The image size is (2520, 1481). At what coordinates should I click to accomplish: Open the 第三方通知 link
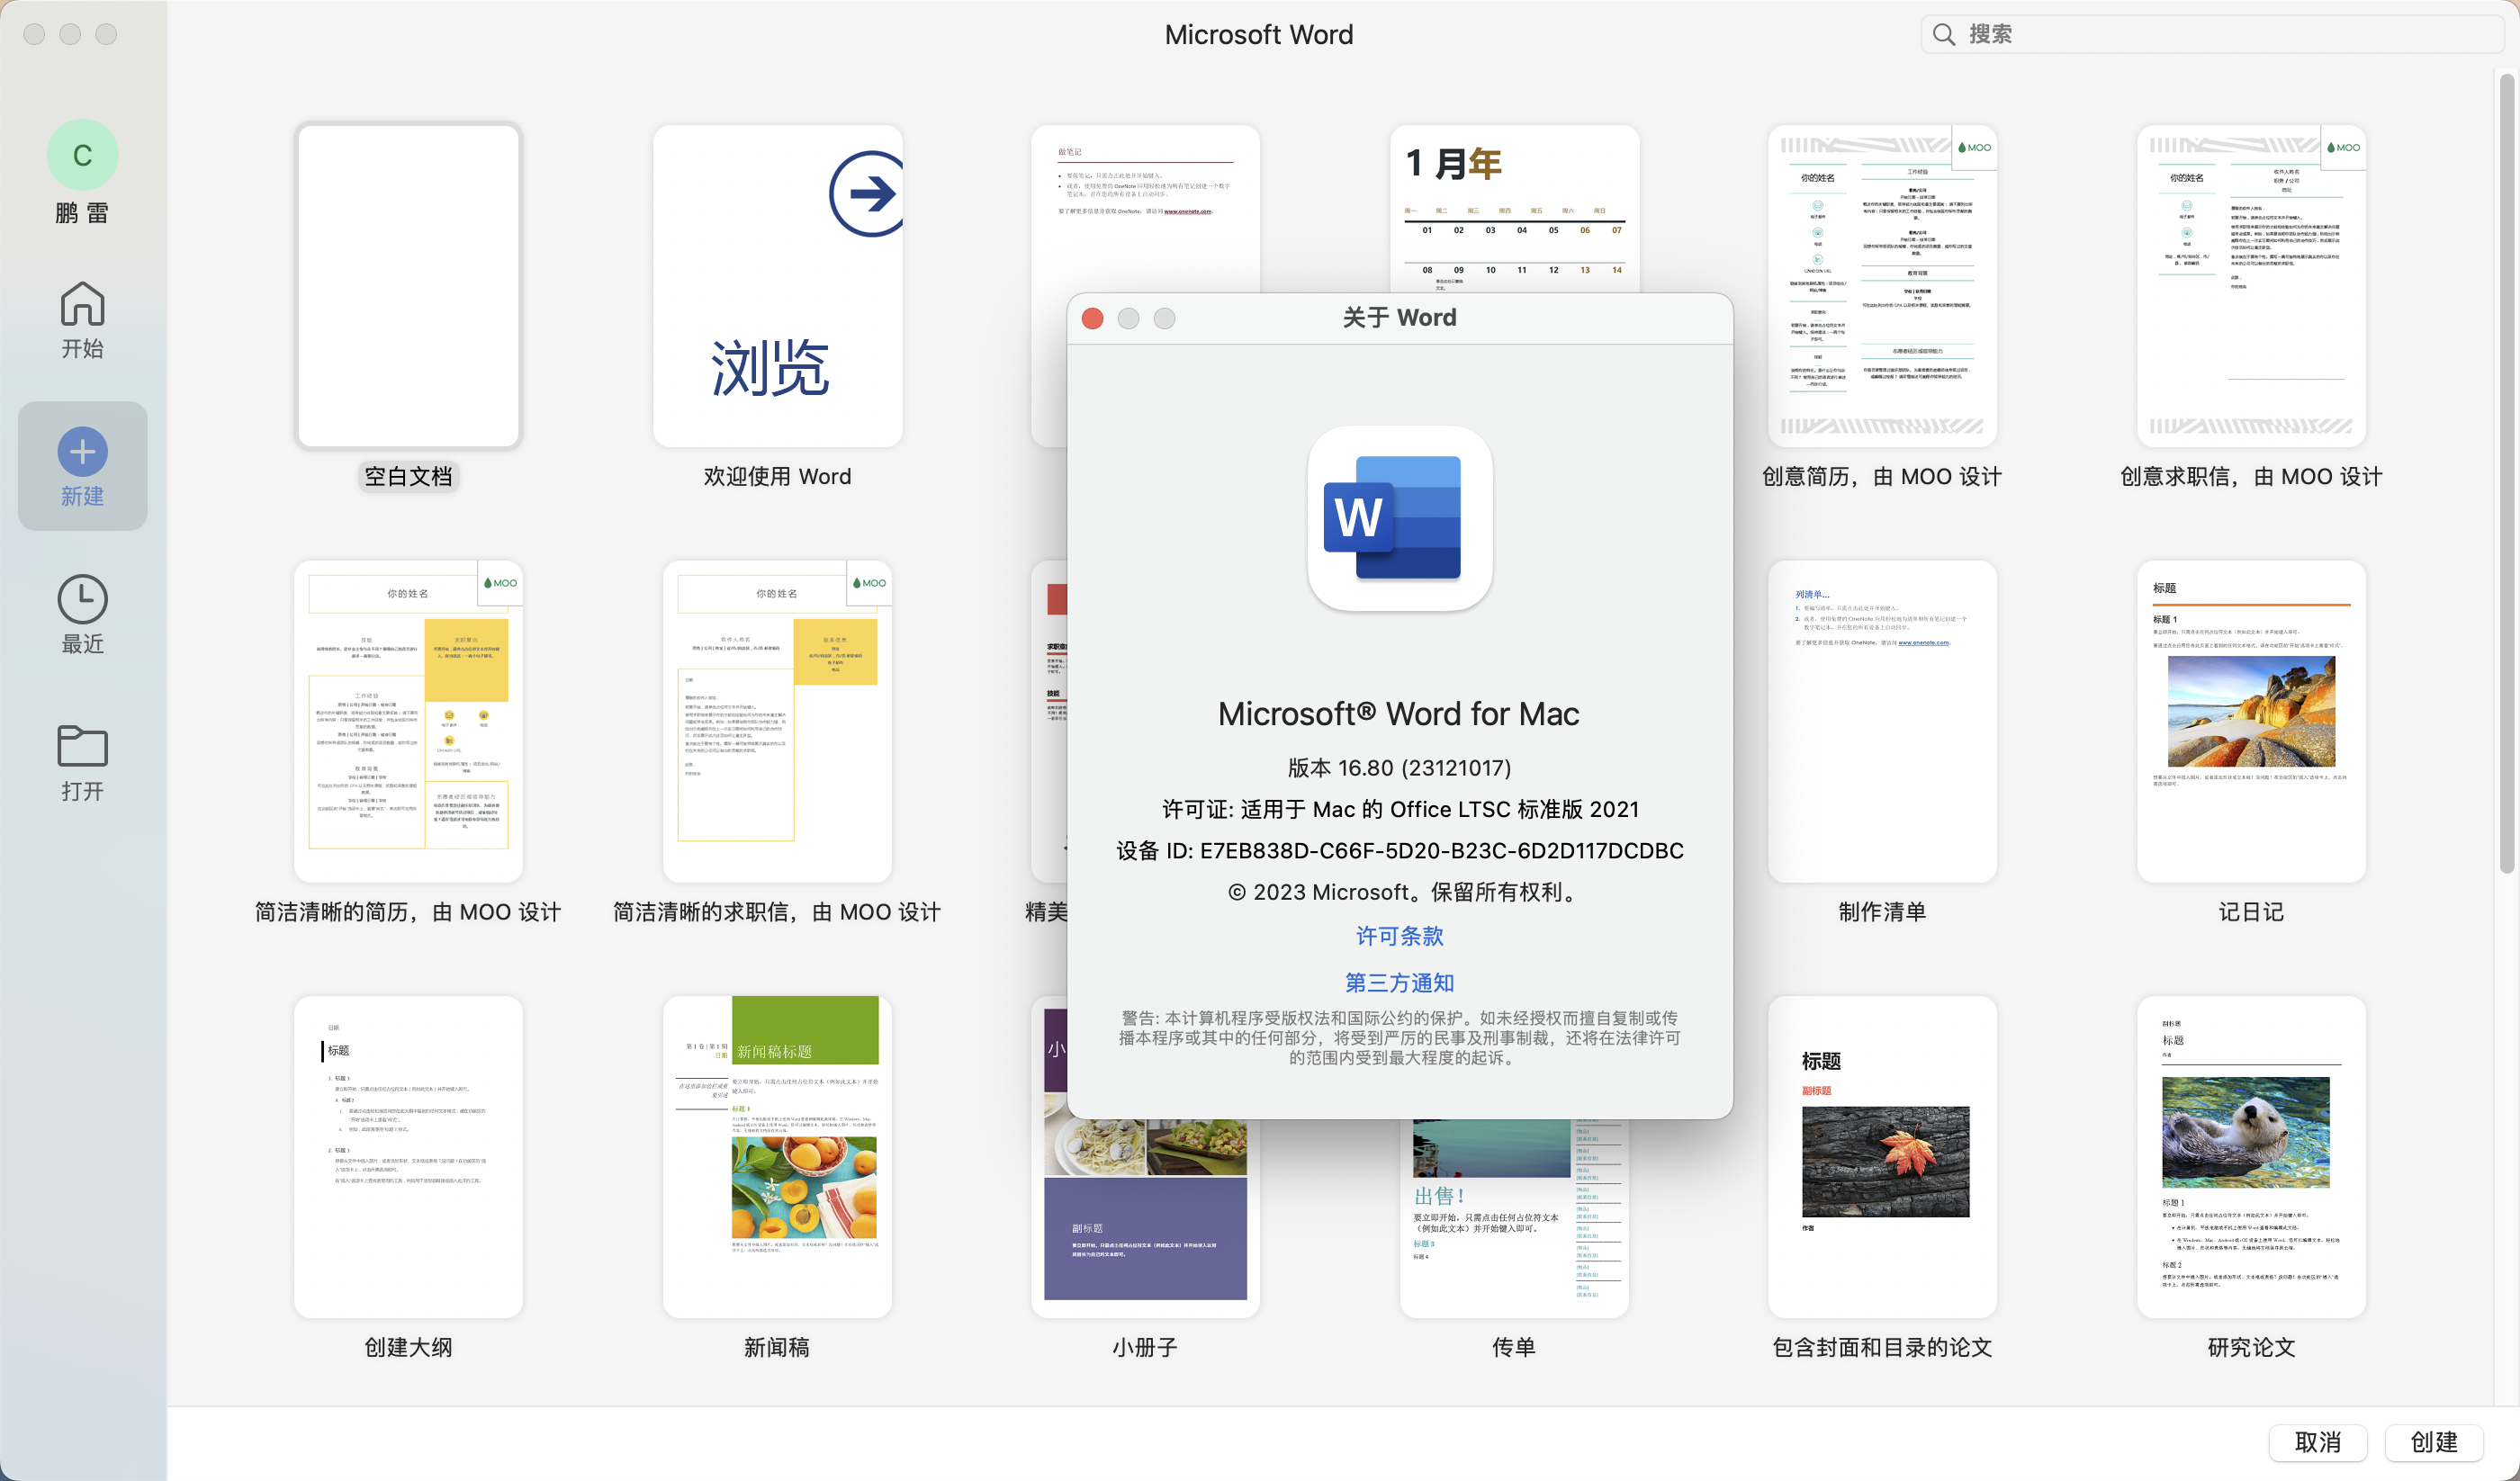pos(1399,982)
